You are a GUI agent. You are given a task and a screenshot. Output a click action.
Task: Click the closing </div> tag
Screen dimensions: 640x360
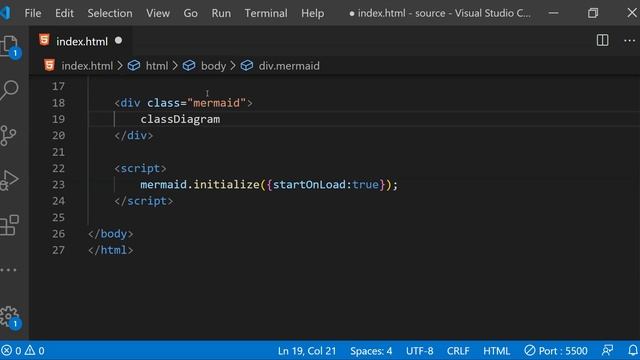tap(133, 136)
